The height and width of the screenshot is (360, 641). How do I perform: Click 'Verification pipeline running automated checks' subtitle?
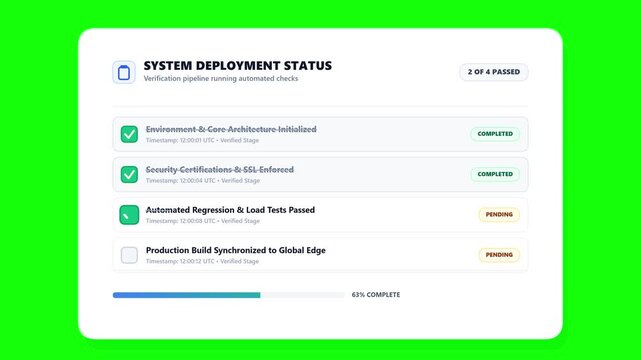click(221, 78)
